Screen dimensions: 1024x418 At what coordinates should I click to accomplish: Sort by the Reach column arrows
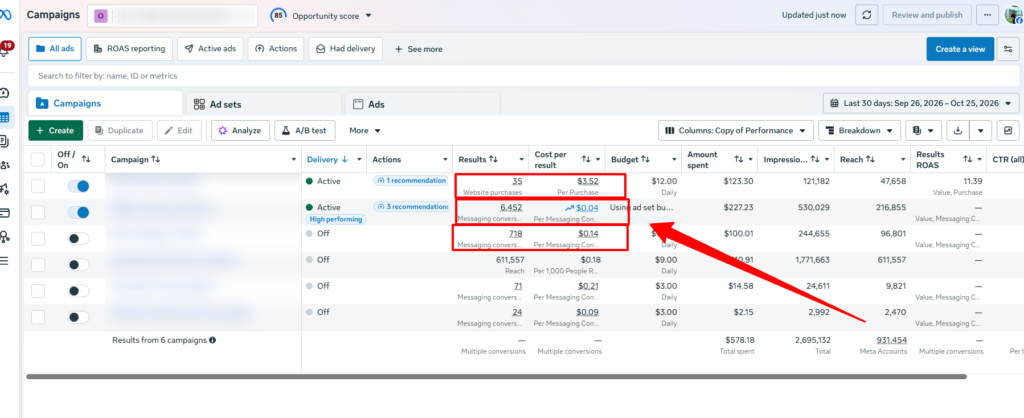point(871,159)
